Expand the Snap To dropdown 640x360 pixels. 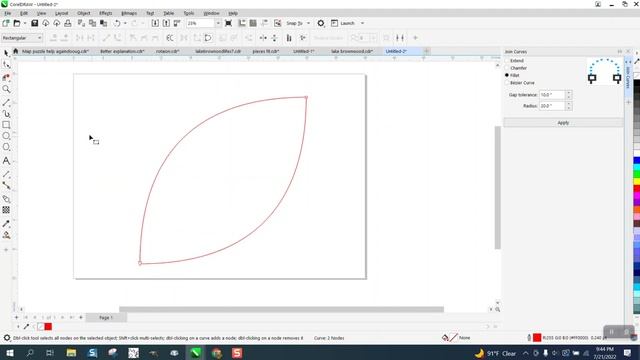[308, 23]
